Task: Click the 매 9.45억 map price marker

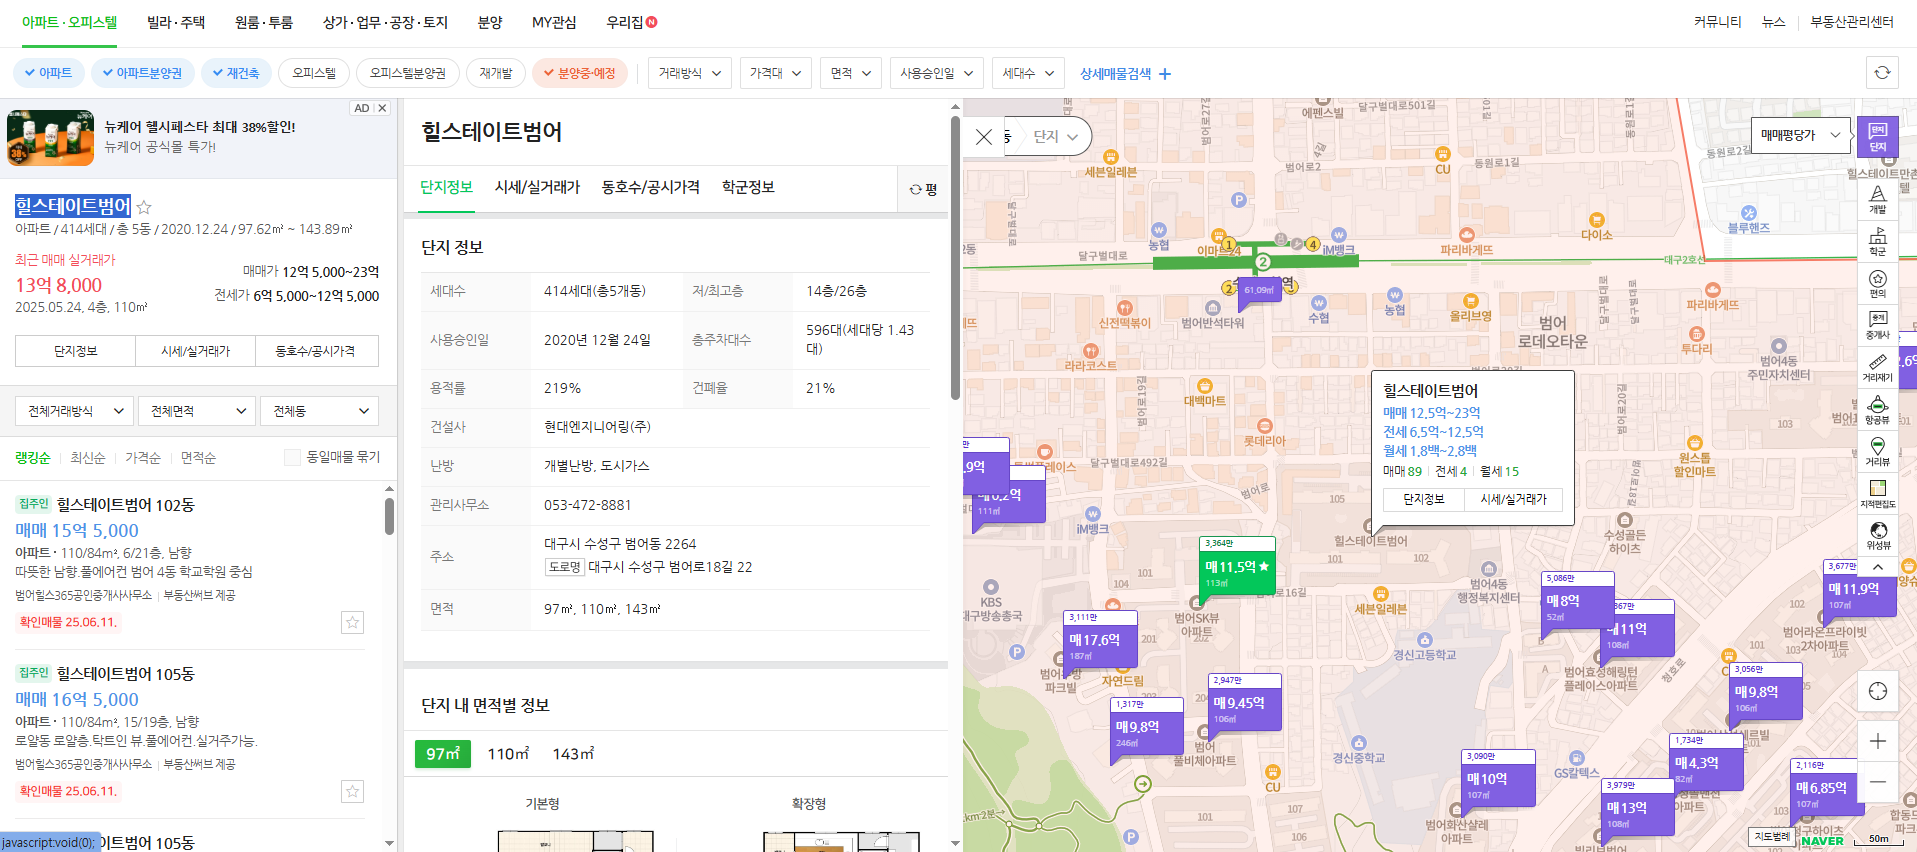Action: coord(1244,703)
